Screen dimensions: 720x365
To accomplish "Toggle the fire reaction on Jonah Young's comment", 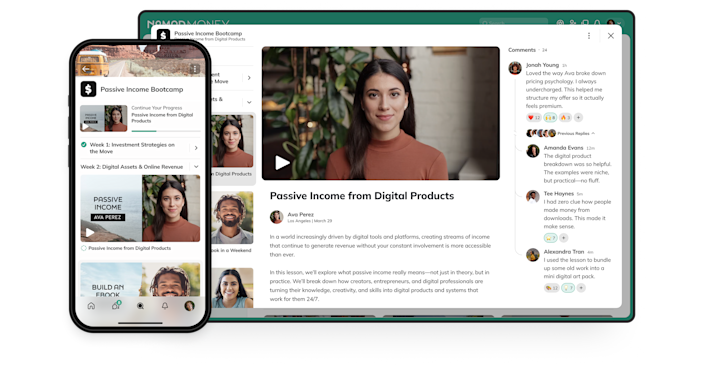I will (565, 118).
